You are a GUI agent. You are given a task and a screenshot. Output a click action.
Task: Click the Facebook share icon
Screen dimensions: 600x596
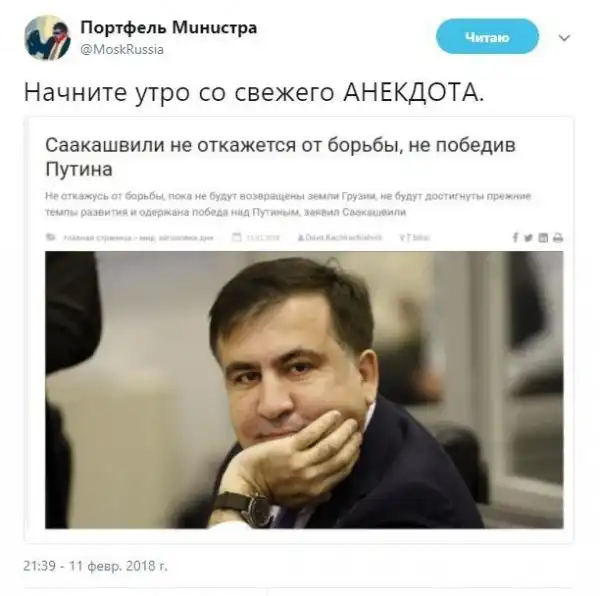tap(515, 238)
